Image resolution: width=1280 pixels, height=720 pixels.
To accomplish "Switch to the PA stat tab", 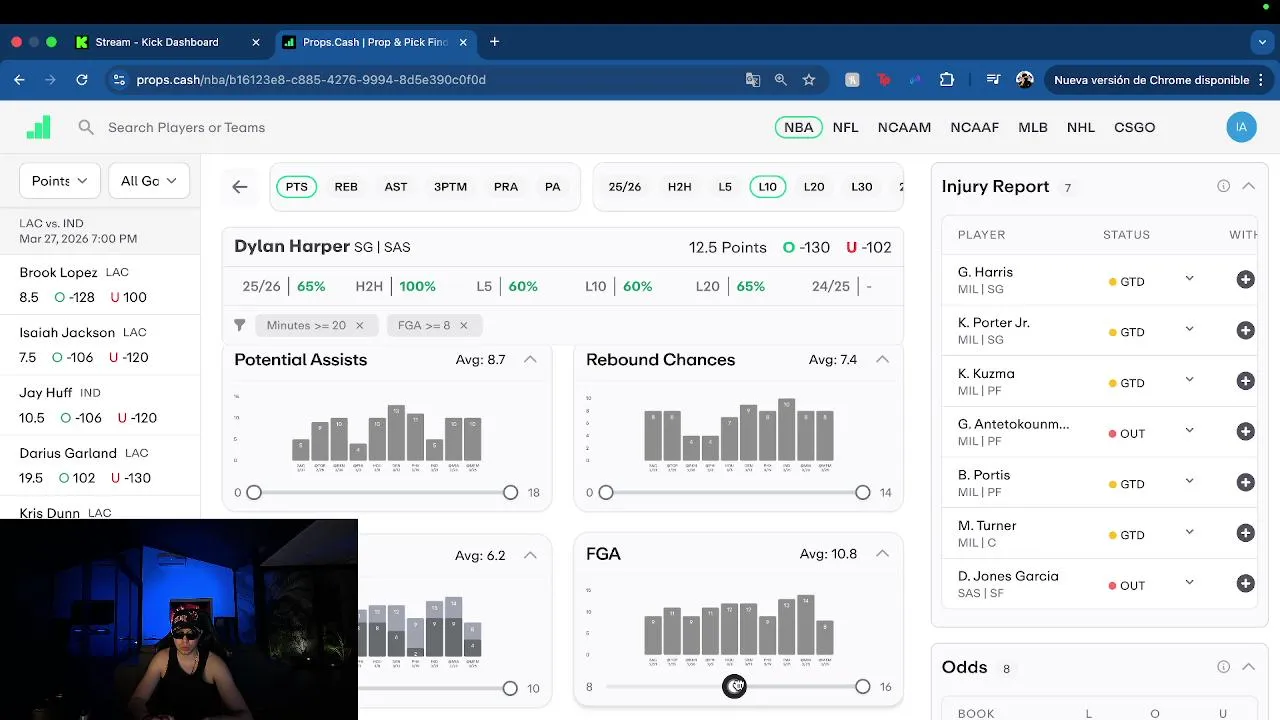I will 552,187.
